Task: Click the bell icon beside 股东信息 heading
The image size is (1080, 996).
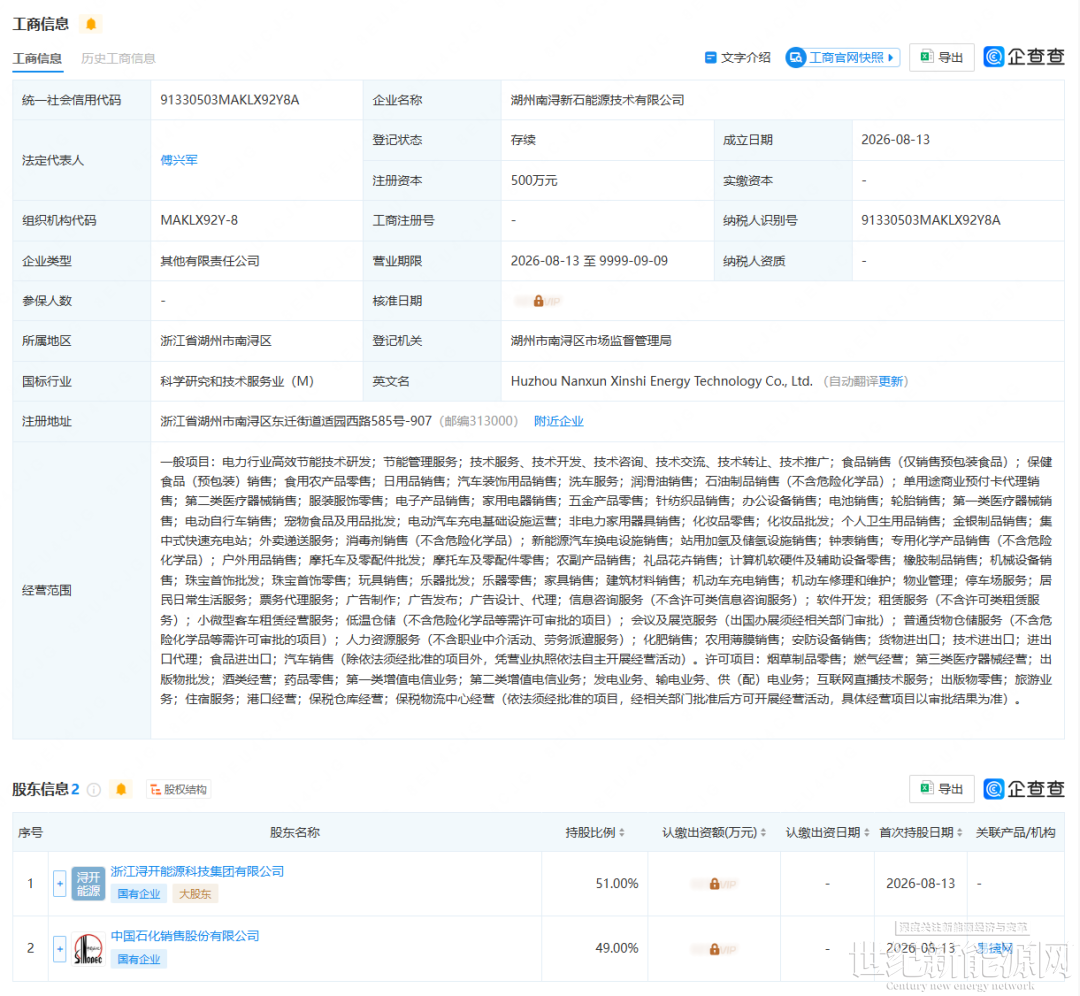Action: pos(121,789)
